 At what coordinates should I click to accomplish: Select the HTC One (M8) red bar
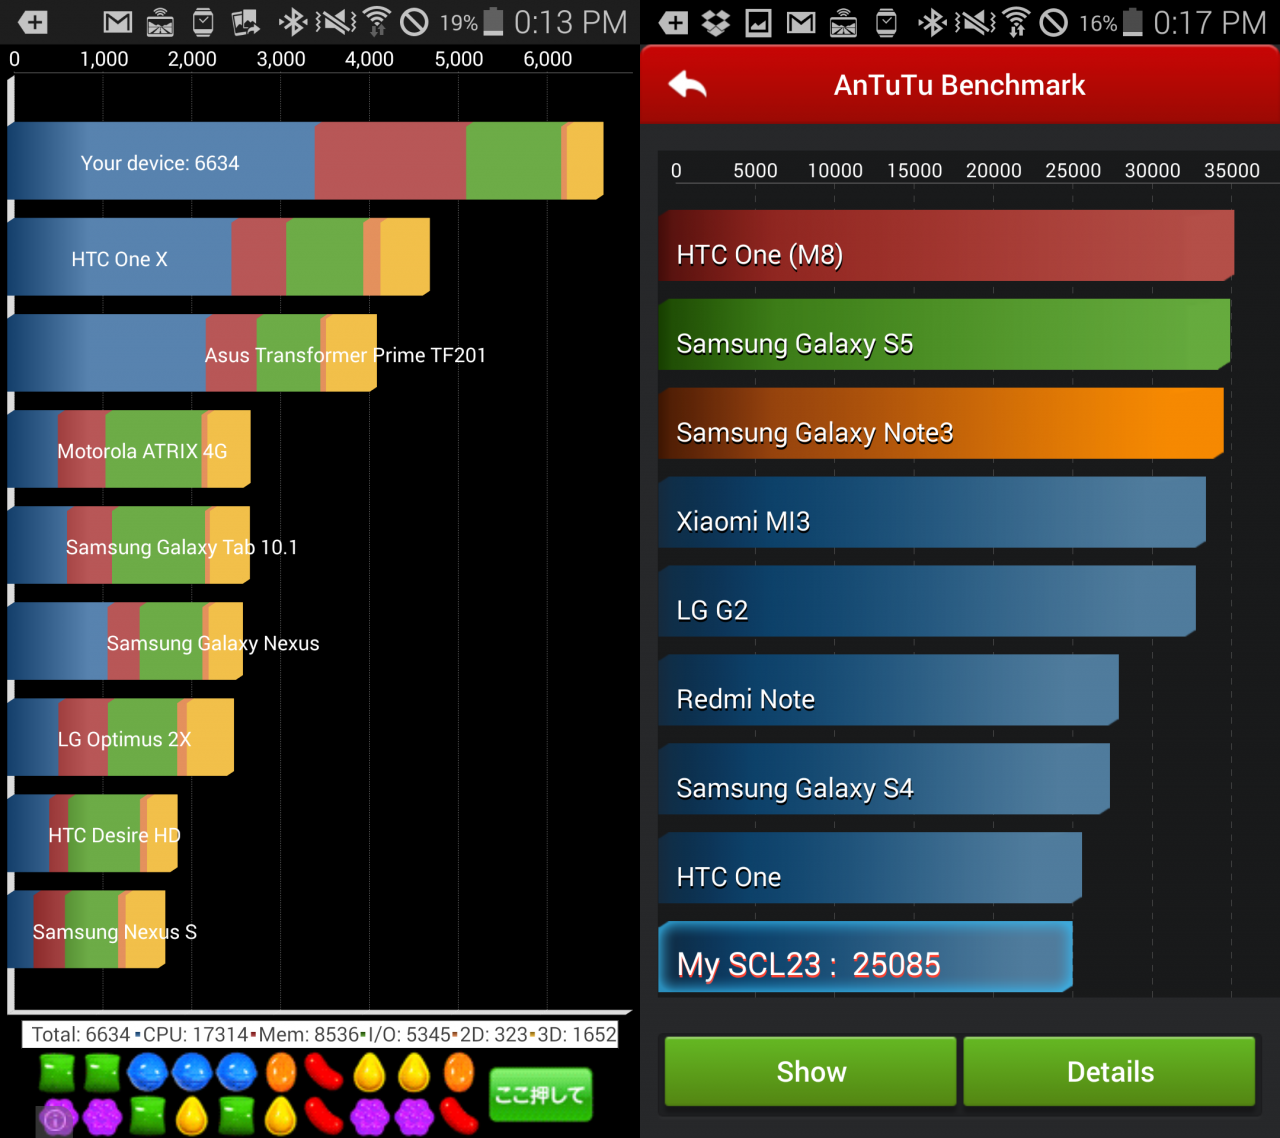click(946, 245)
